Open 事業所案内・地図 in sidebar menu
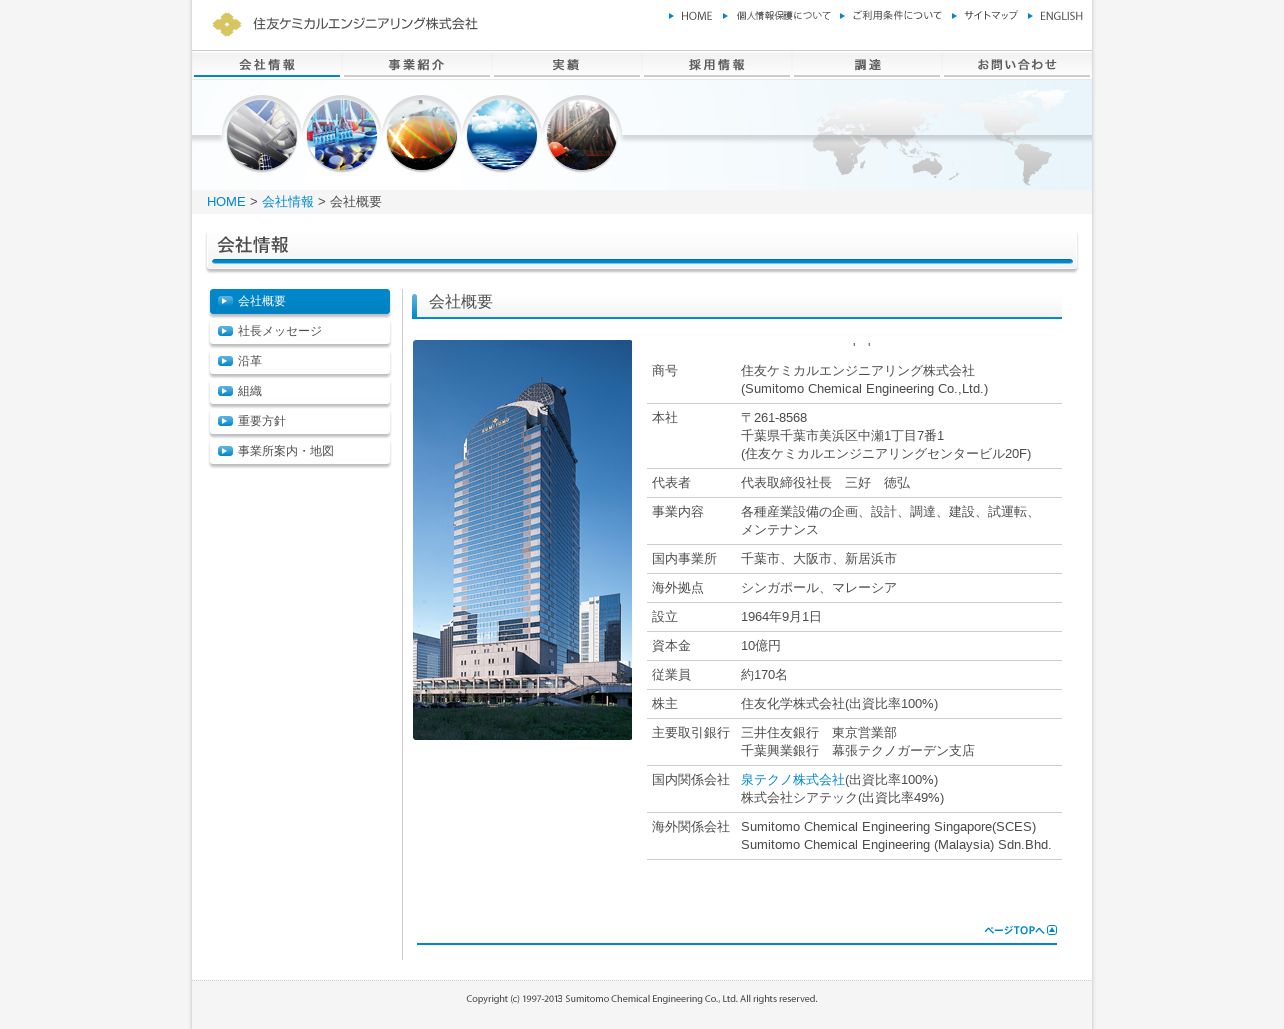1284x1029 pixels. pyautogui.click(x=300, y=451)
